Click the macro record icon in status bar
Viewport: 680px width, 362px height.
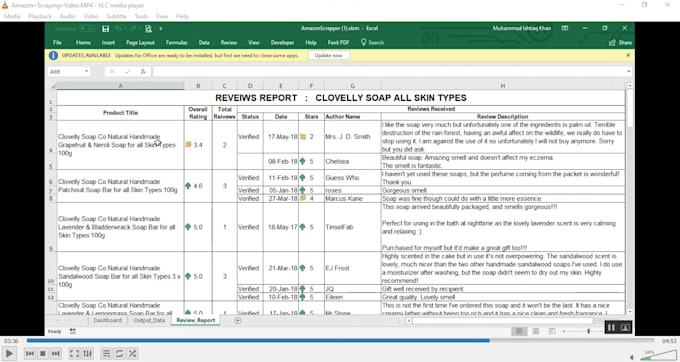72,332
